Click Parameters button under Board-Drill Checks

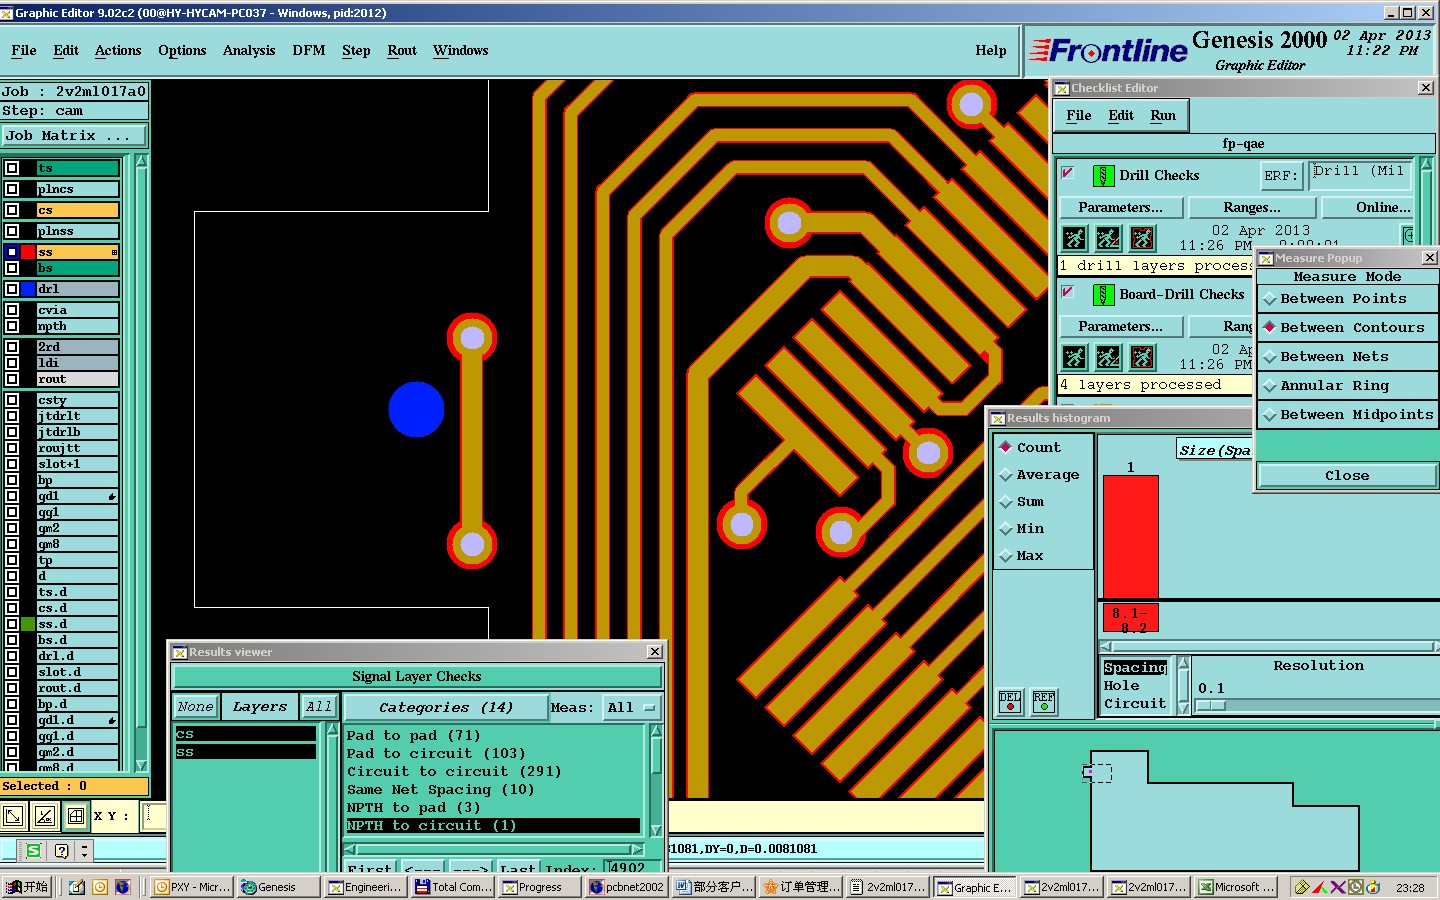(x=1121, y=327)
